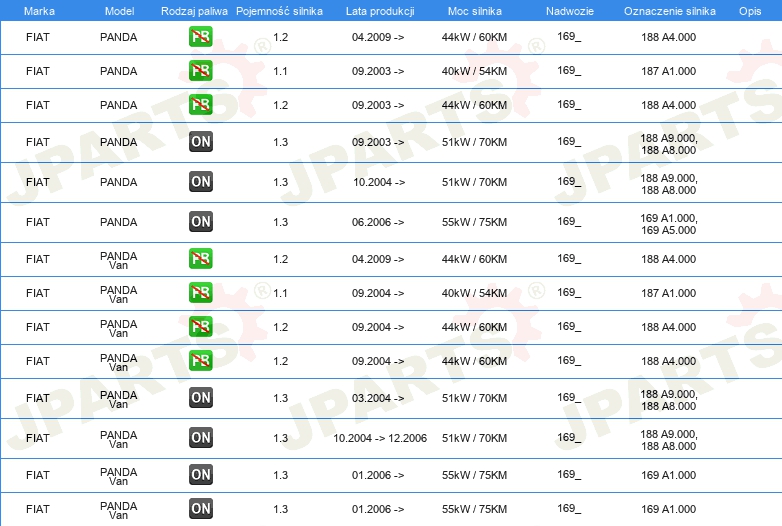This screenshot has width=782, height=526.
Task: Click the Marka column header
Action: click(x=39, y=11)
